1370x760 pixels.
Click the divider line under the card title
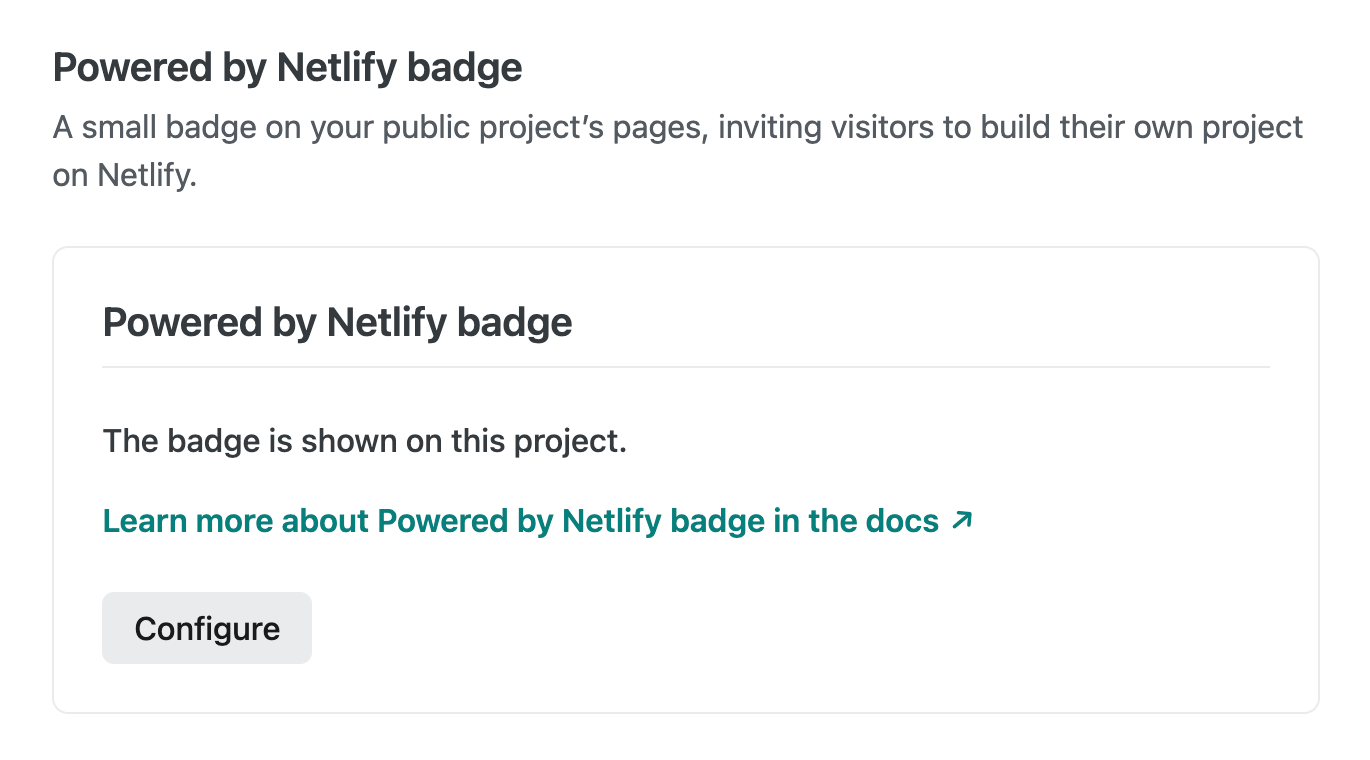pyautogui.click(x=686, y=367)
